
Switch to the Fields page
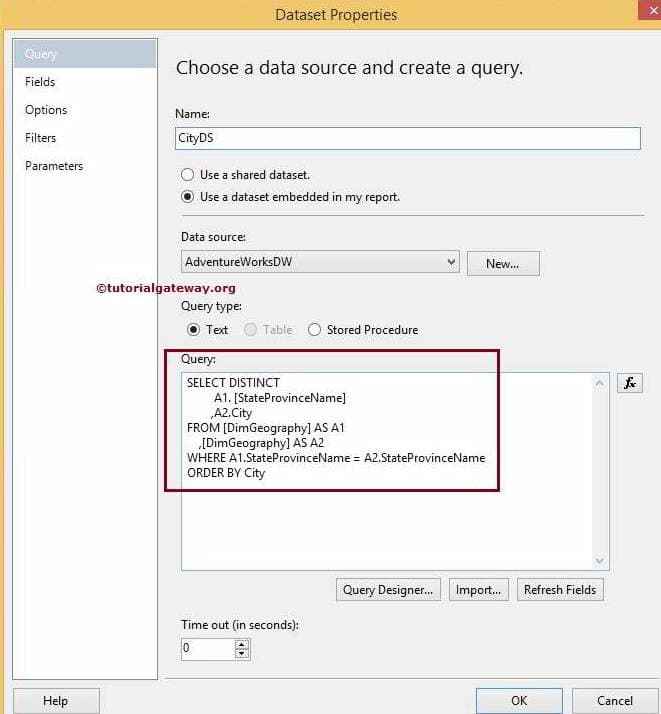point(40,82)
